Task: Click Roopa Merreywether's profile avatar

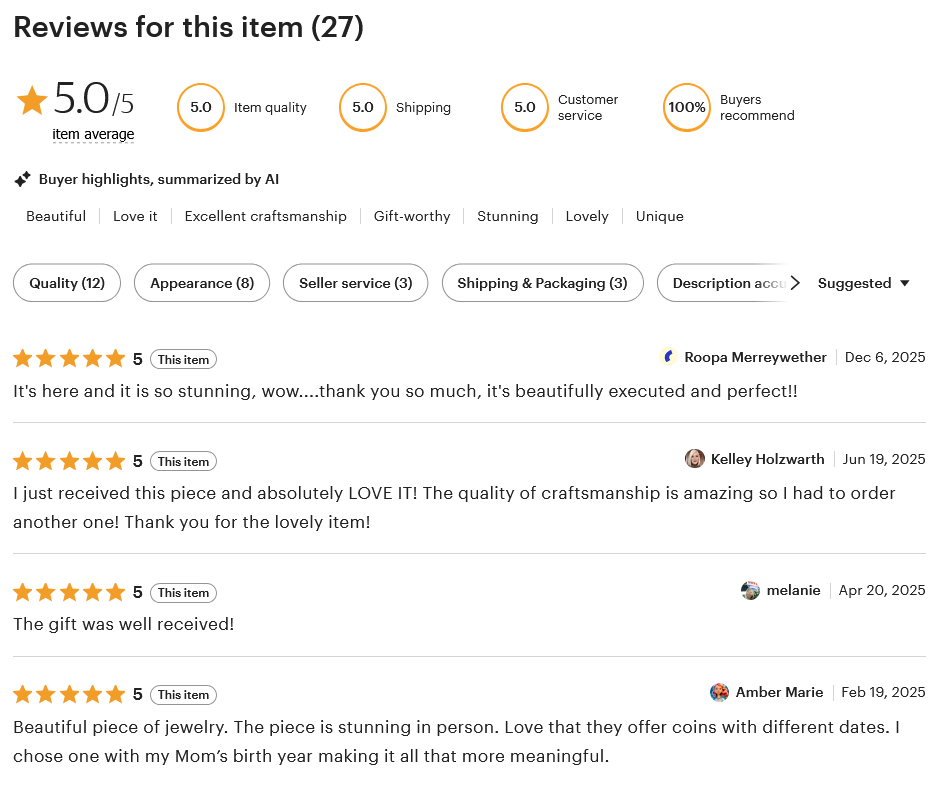Action: point(670,357)
